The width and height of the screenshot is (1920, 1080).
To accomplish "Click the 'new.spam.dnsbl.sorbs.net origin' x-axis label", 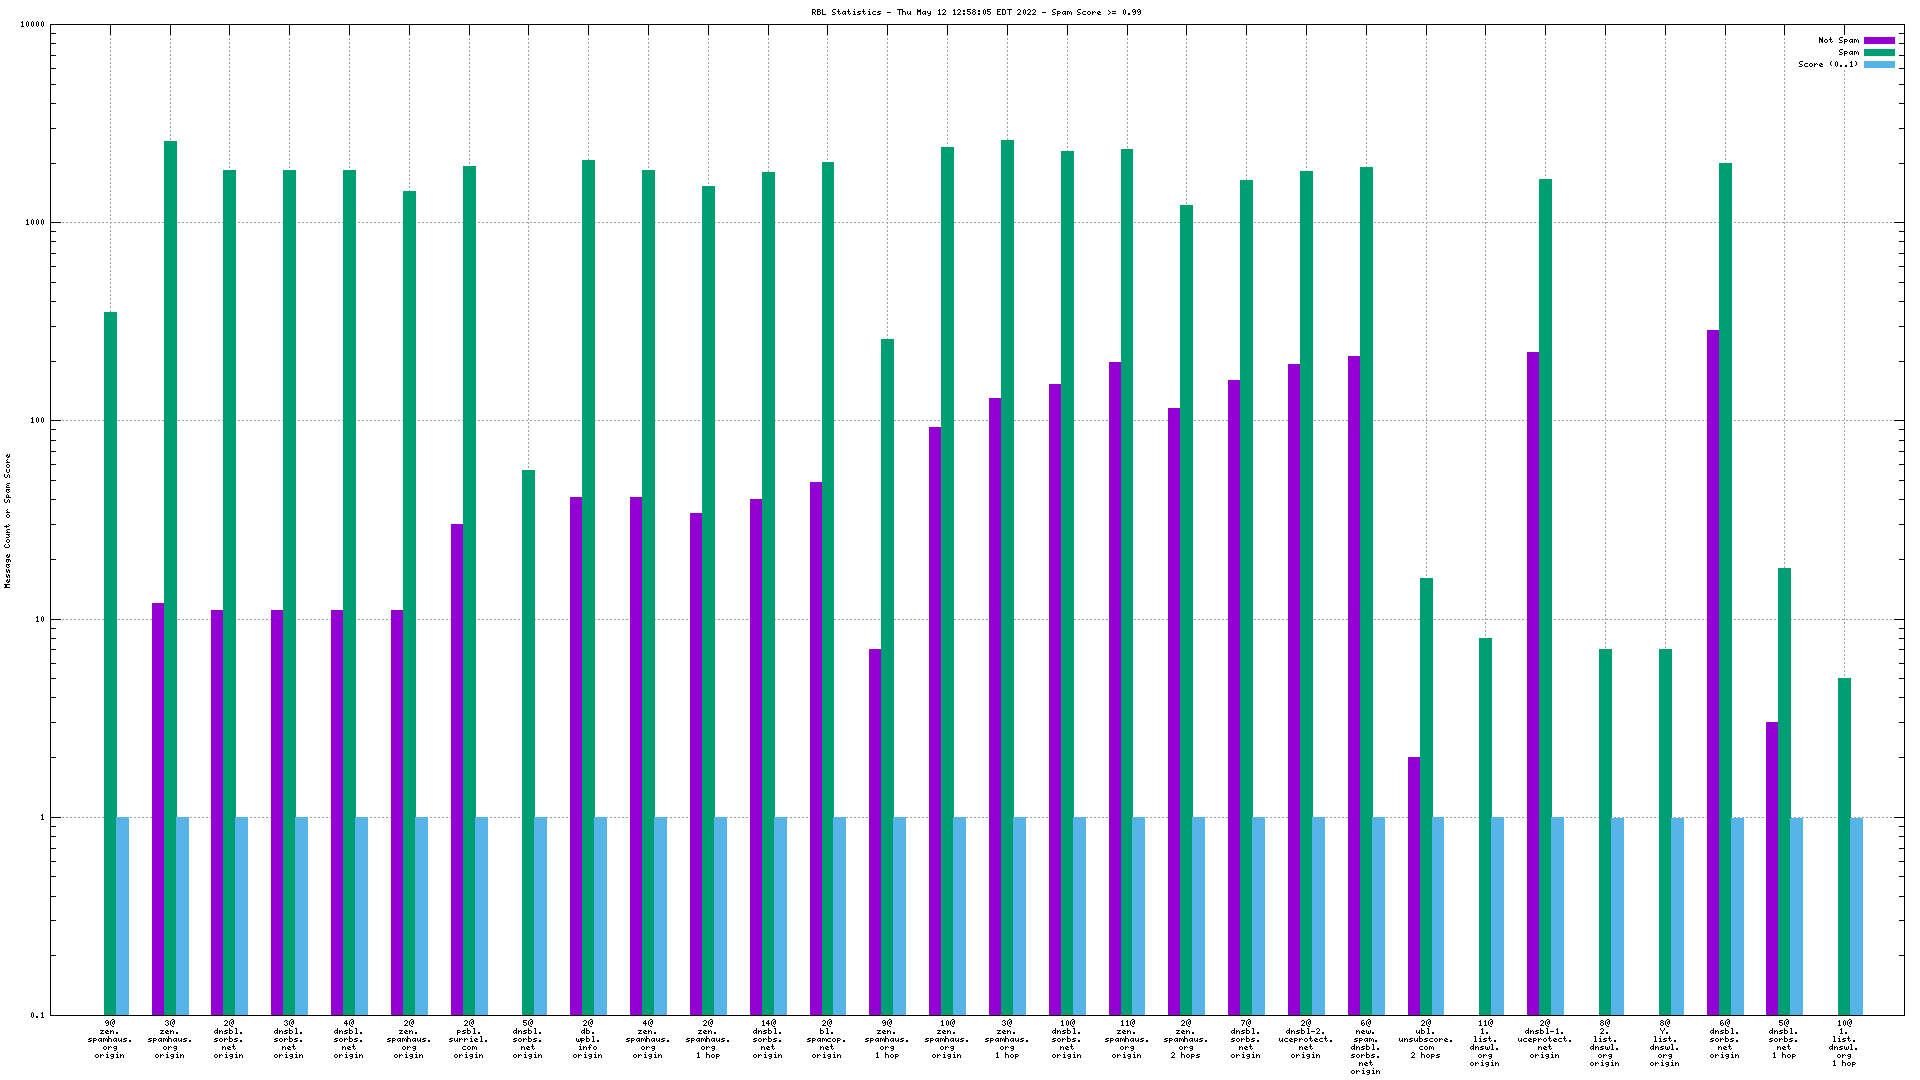I will click(x=1366, y=1047).
